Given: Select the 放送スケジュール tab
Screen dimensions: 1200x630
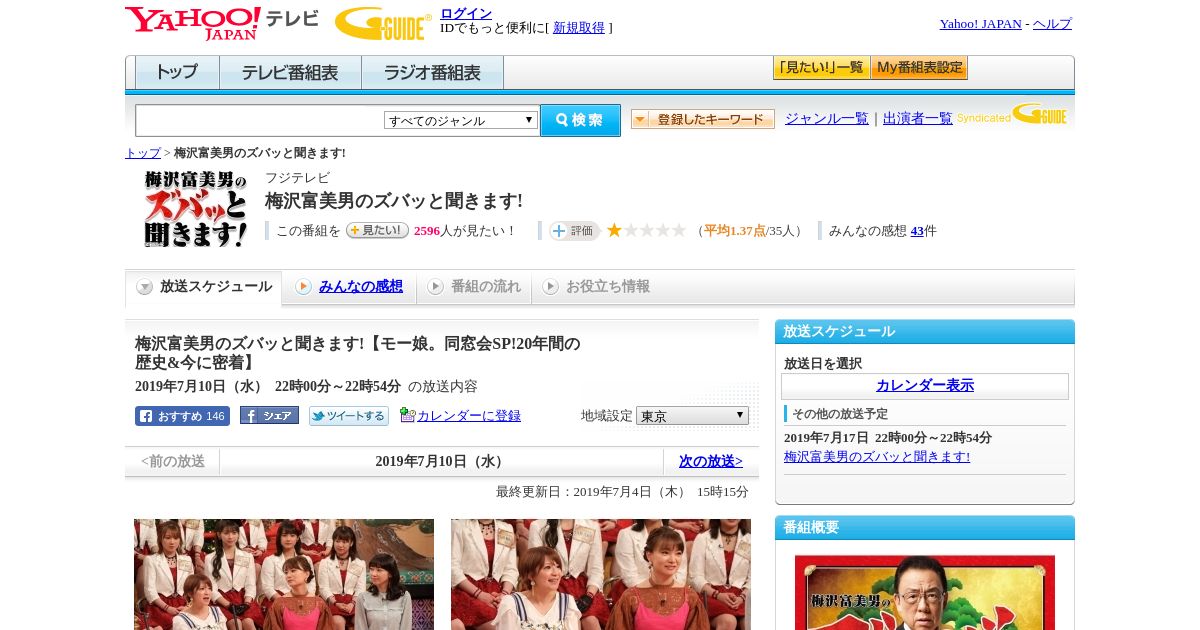Looking at the screenshot, I should [204, 287].
